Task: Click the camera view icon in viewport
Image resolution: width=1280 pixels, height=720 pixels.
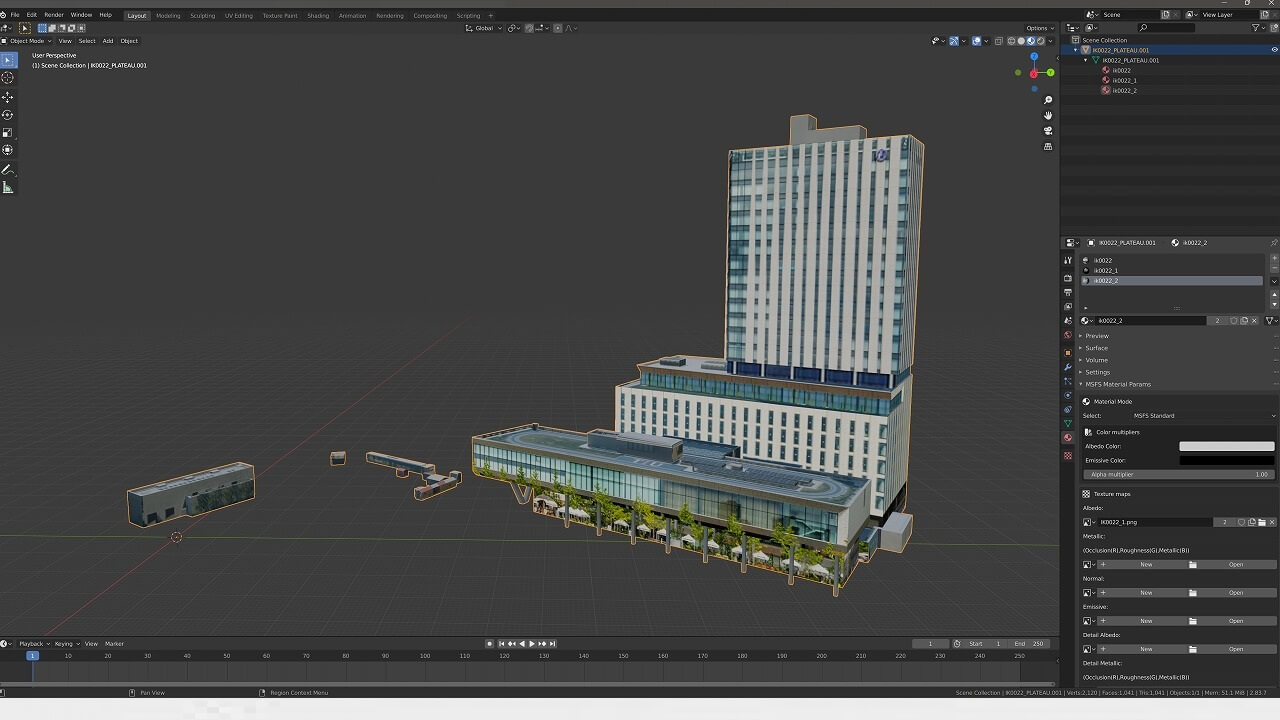Action: pos(1048,131)
